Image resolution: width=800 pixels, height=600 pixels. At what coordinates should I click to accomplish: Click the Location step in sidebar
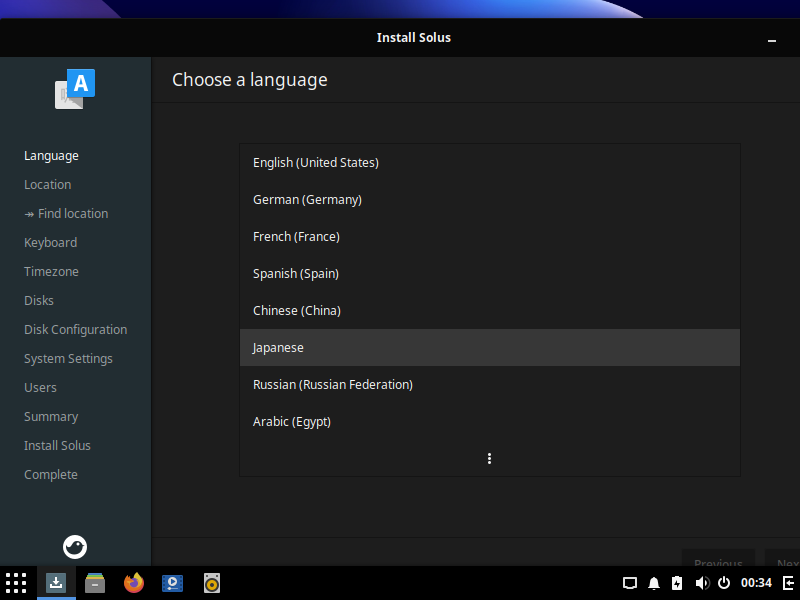(47, 185)
